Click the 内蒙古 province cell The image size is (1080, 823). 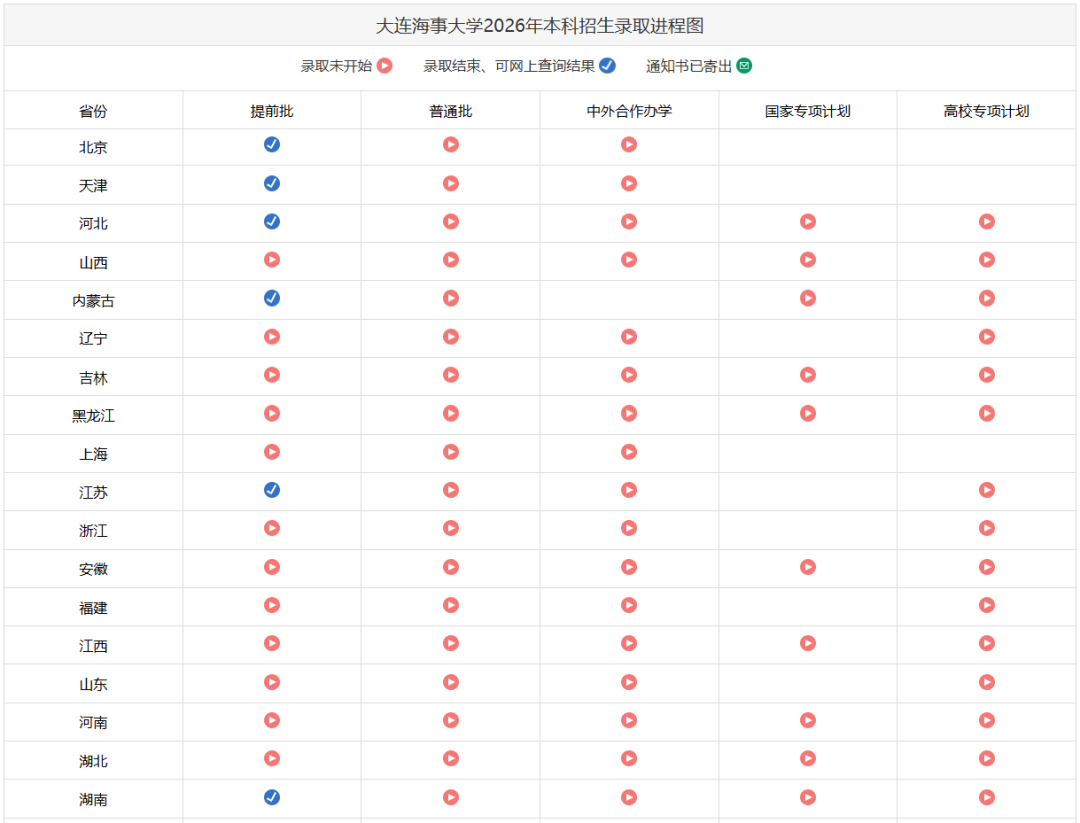click(x=93, y=301)
